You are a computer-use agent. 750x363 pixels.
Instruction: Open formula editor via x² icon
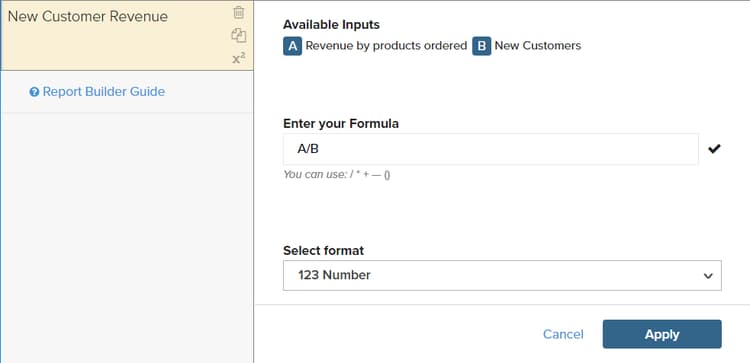pos(239,59)
